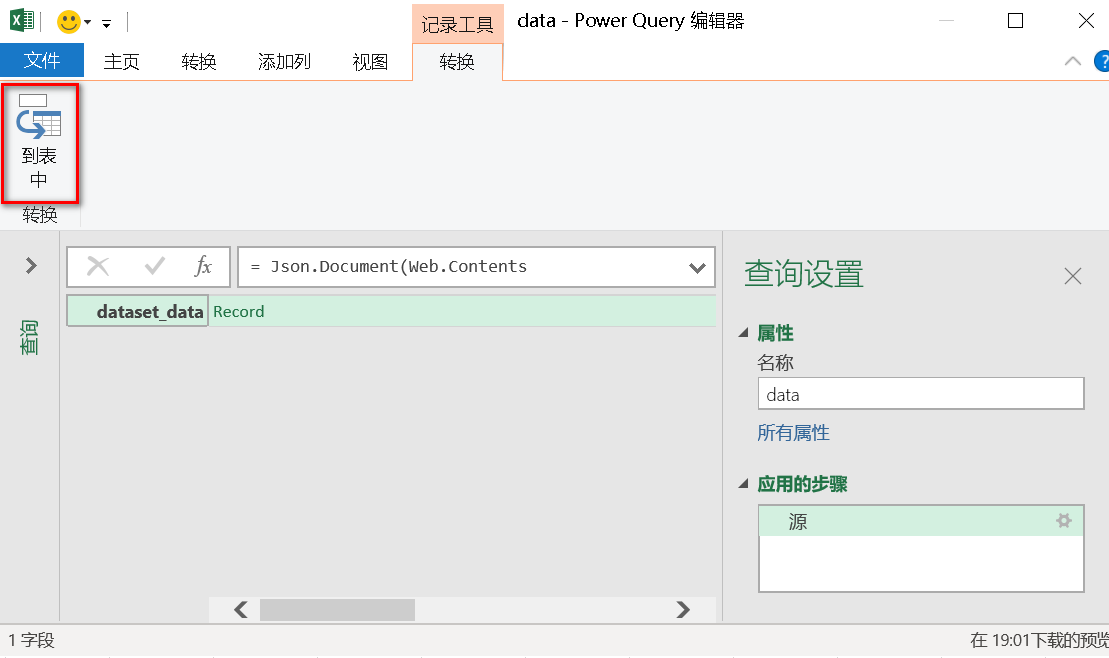Screen dimensions: 1109x658
Task: Click the 记录工具 contextual tab header
Action: coord(458,25)
